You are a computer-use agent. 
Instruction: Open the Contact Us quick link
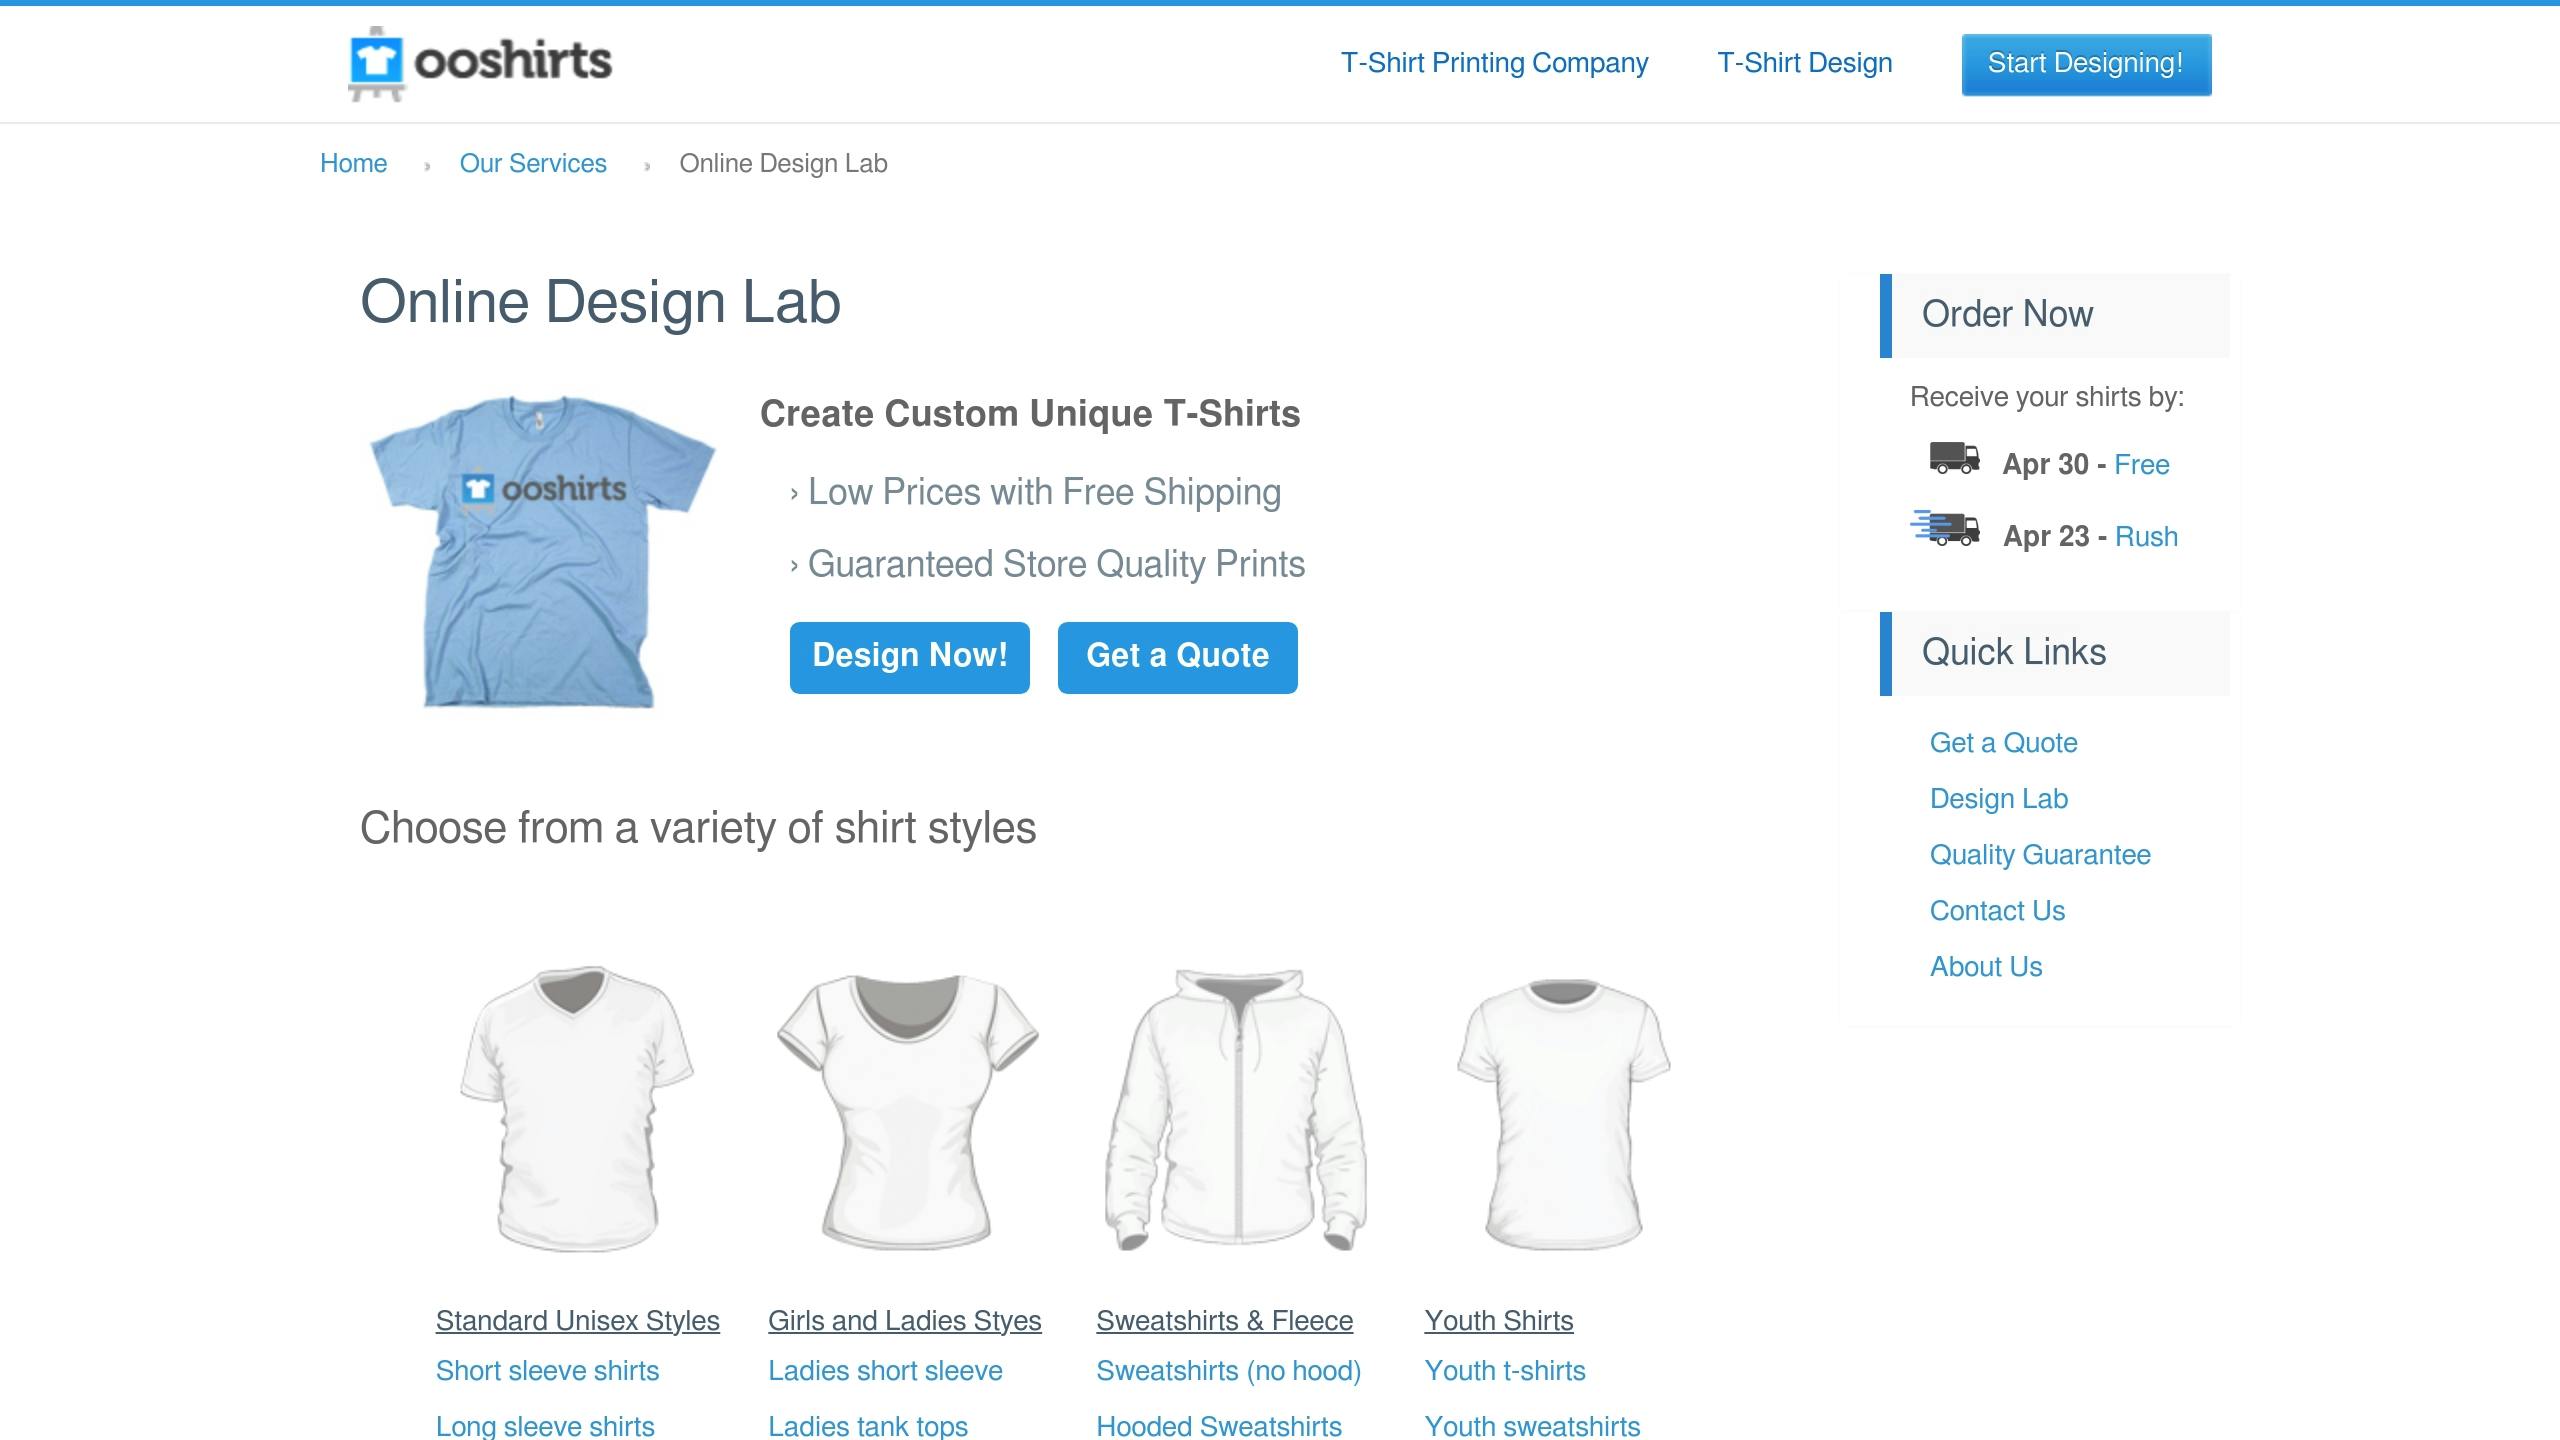click(1997, 910)
